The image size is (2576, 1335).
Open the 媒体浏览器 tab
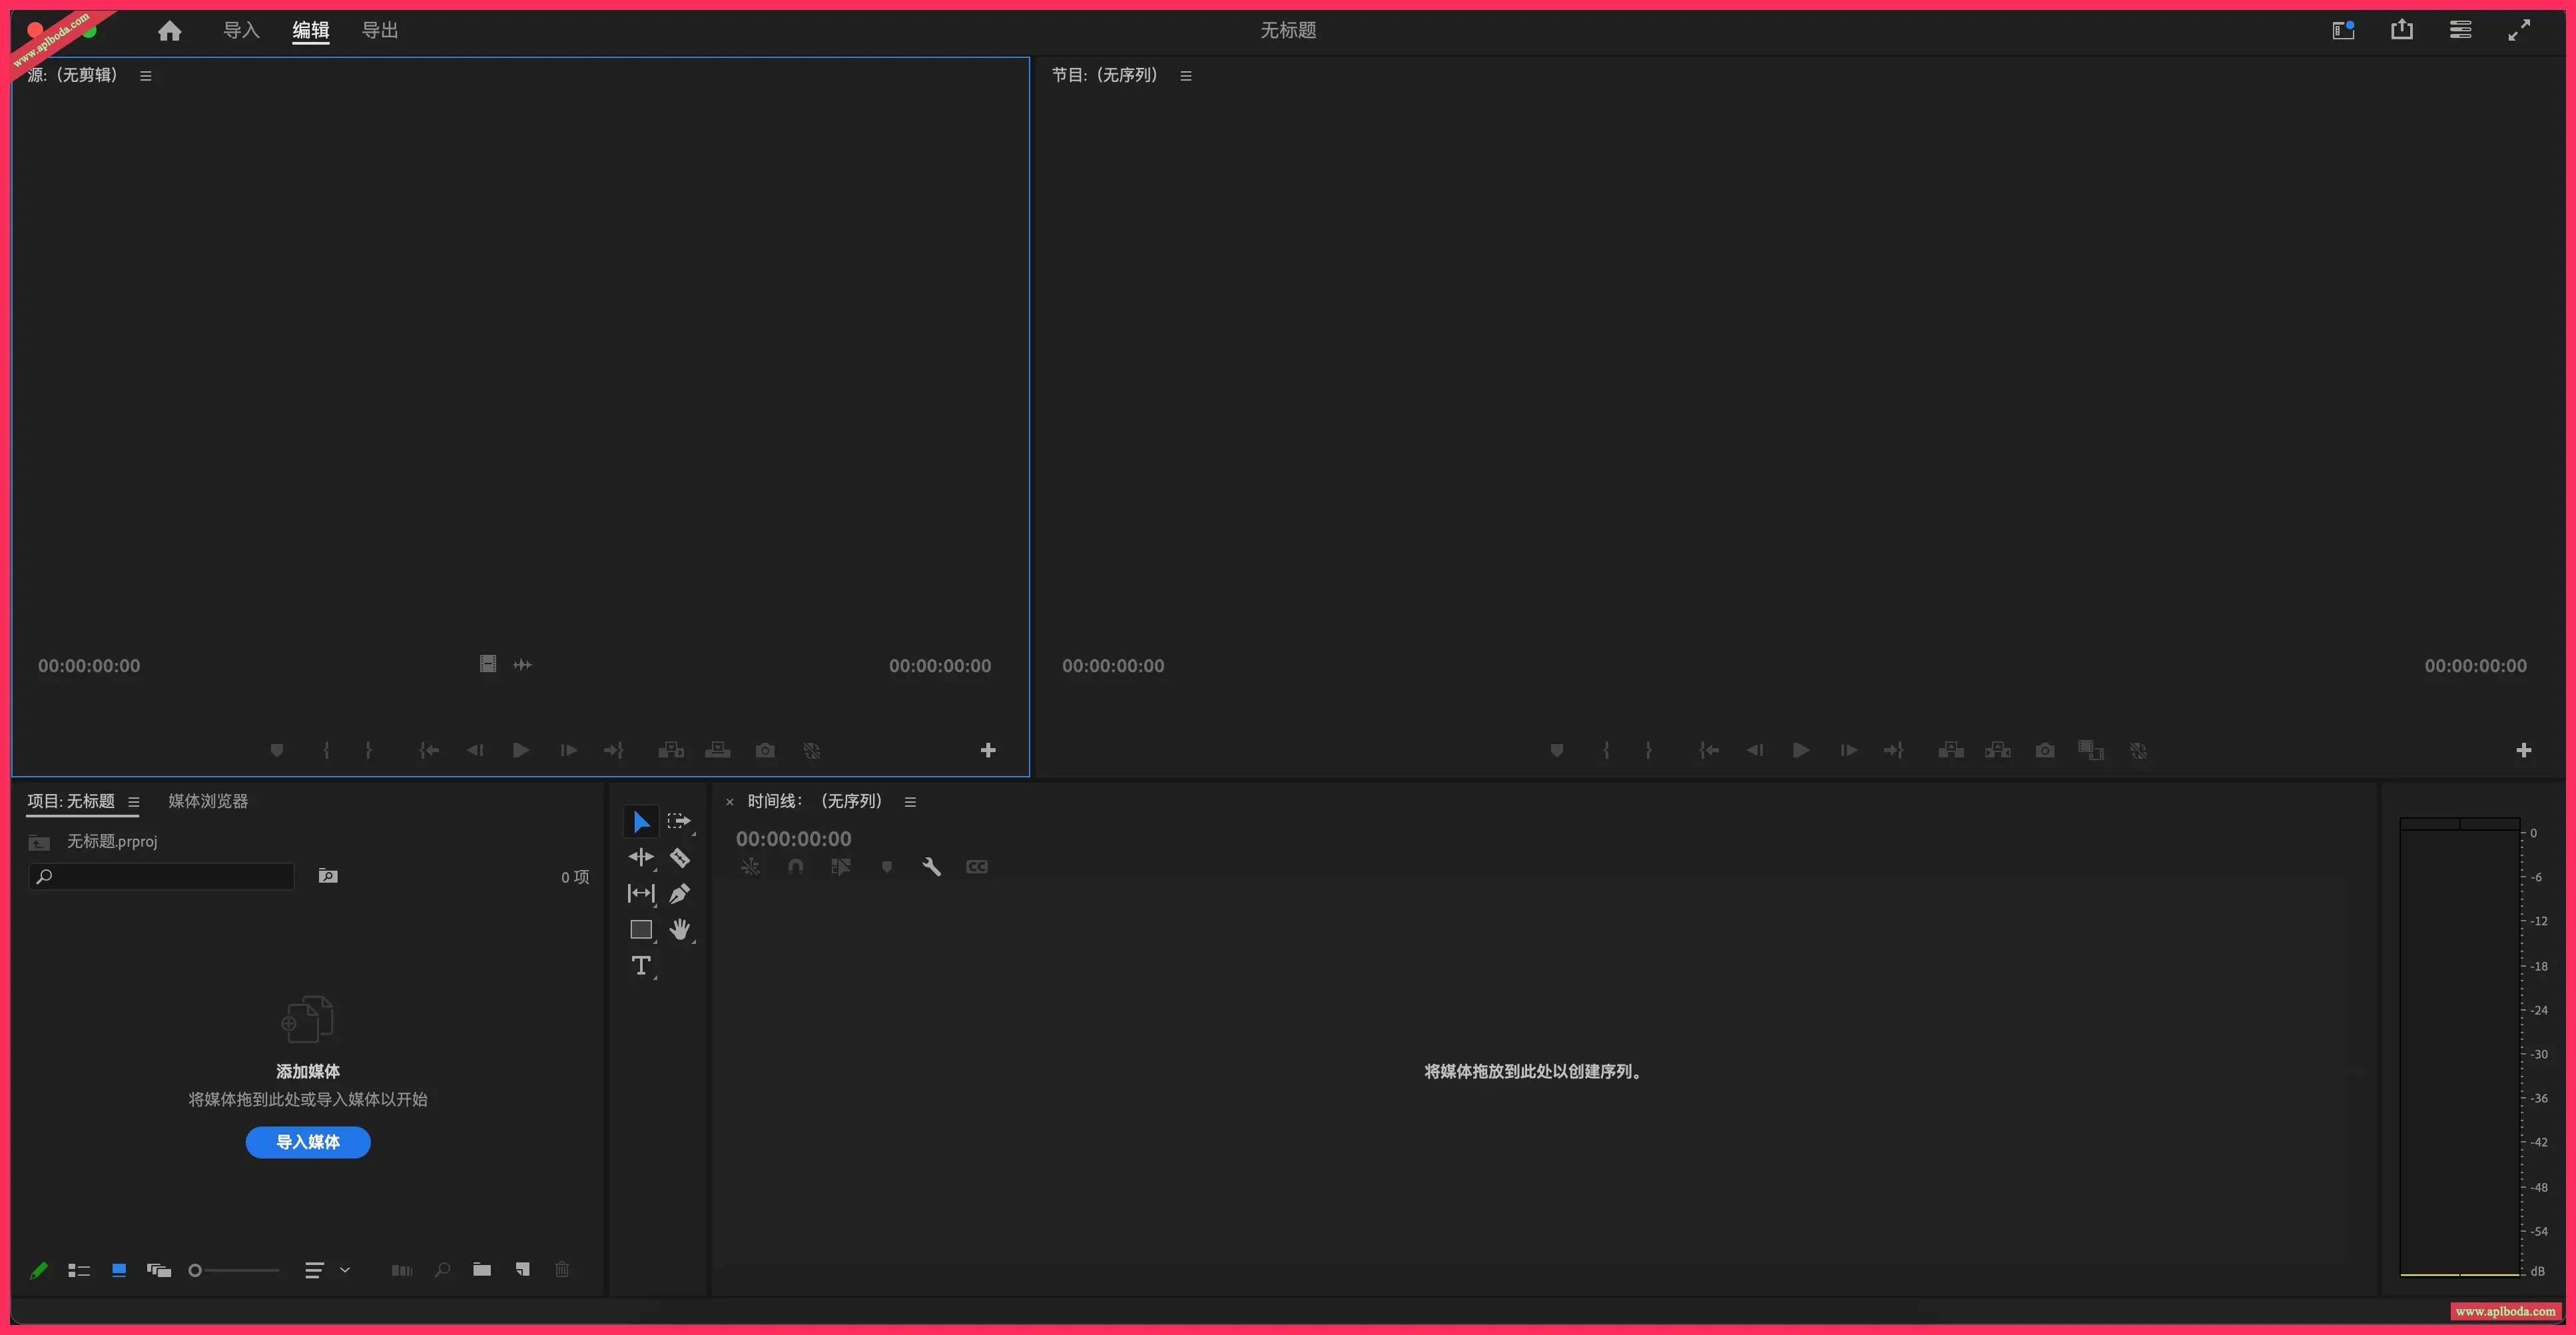pyautogui.click(x=208, y=801)
